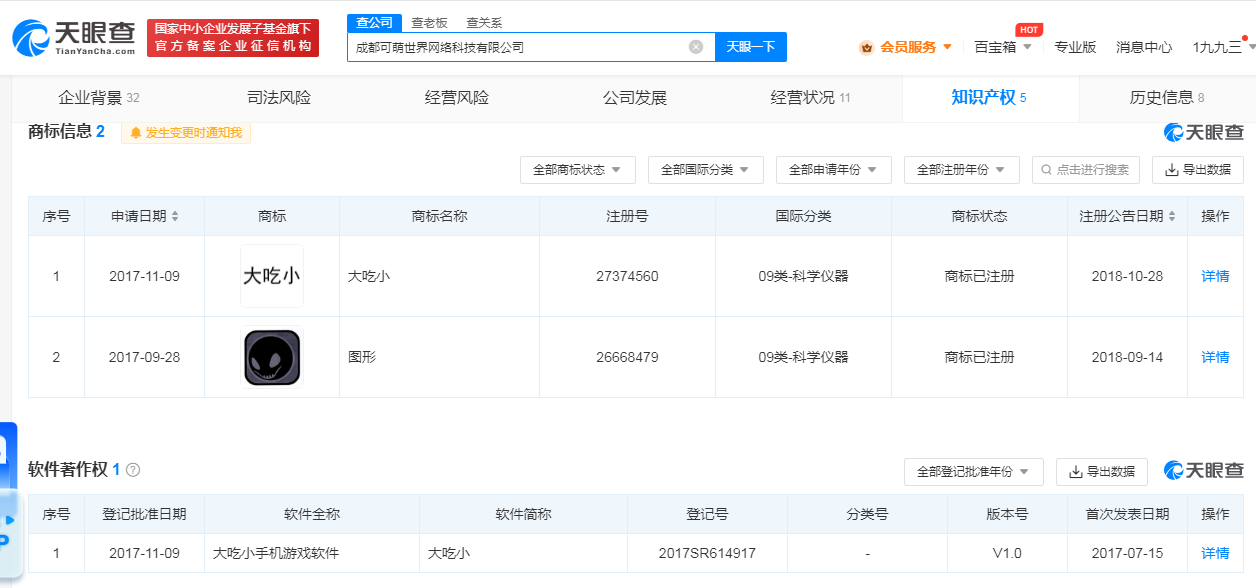The height and width of the screenshot is (588, 1256).
Task: Open the 全部申请年份 dropdown
Action: [834, 170]
